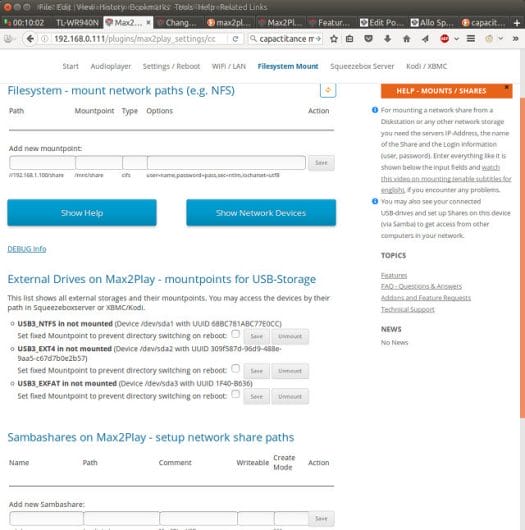Click the new mountpoint options input field
The image size is (525, 530).
click(x=226, y=163)
